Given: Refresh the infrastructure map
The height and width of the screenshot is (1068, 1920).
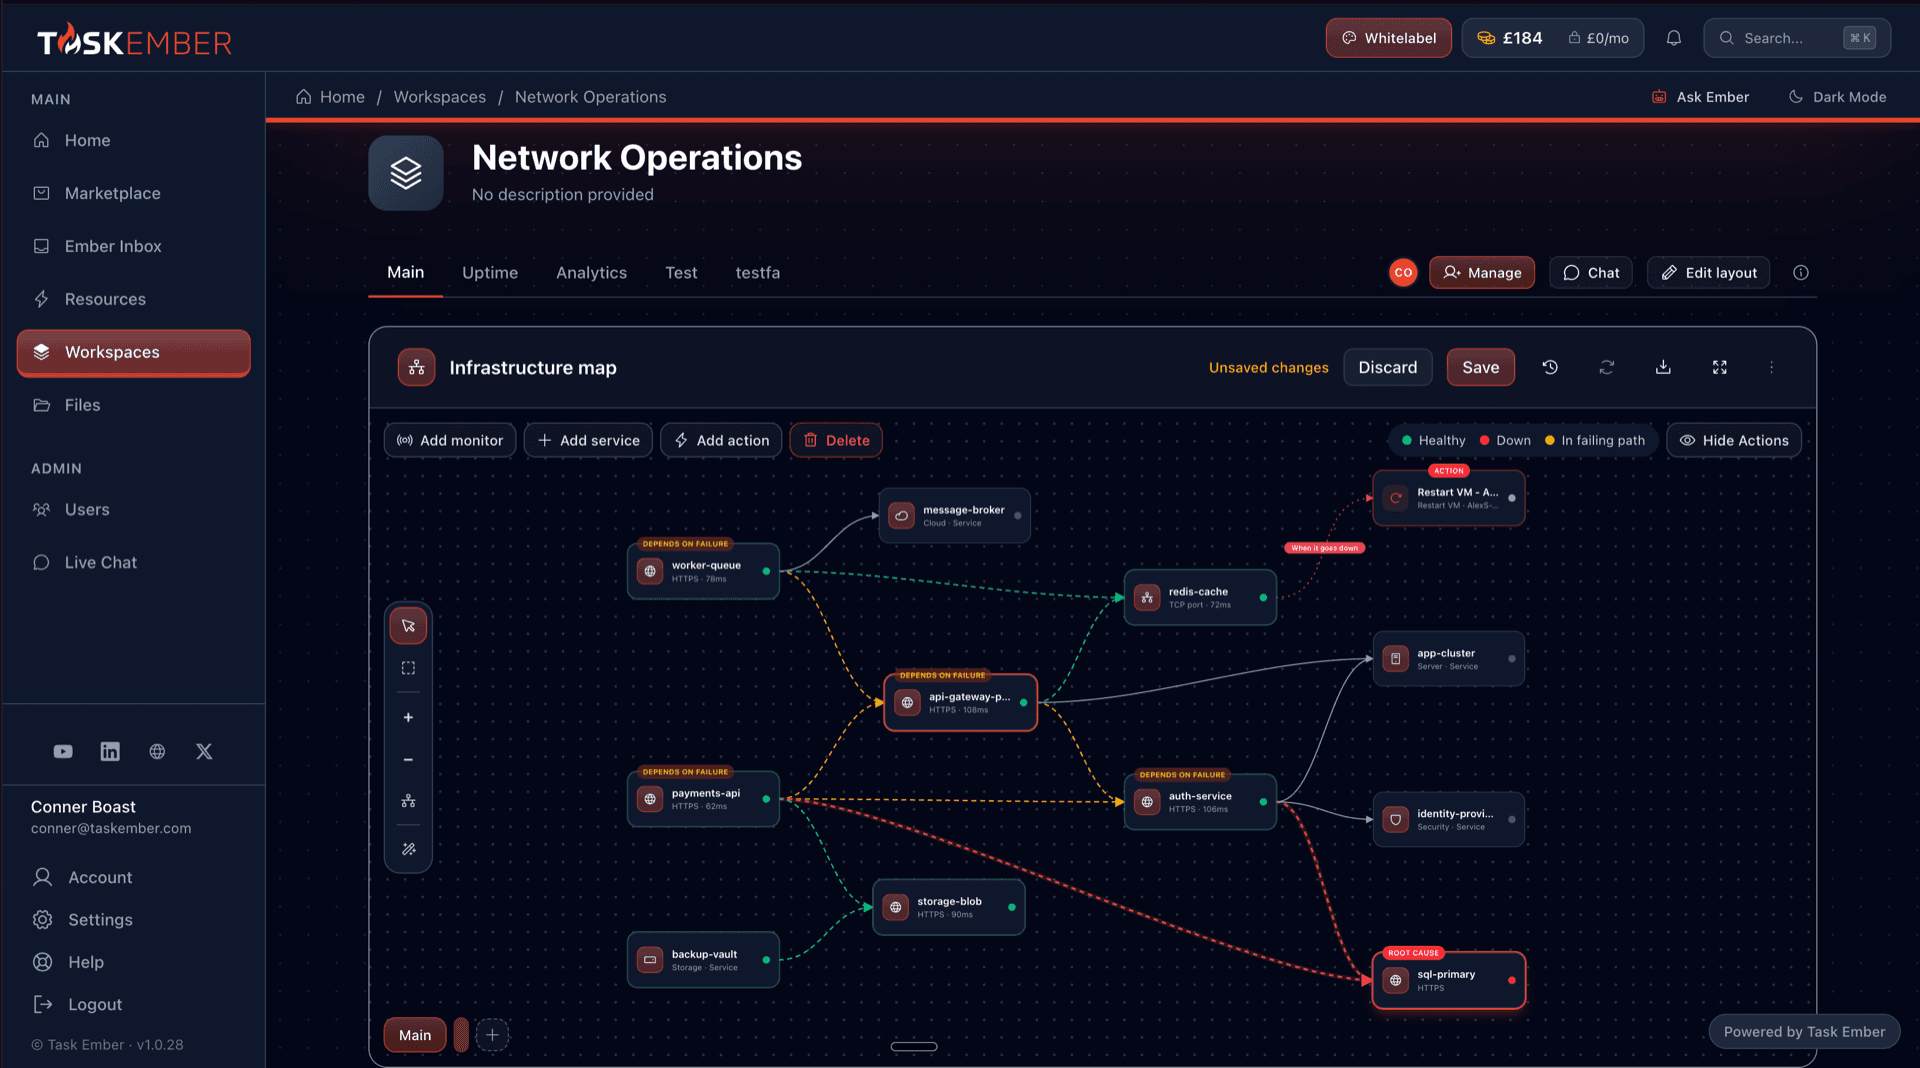Looking at the screenshot, I should tap(1607, 367).
